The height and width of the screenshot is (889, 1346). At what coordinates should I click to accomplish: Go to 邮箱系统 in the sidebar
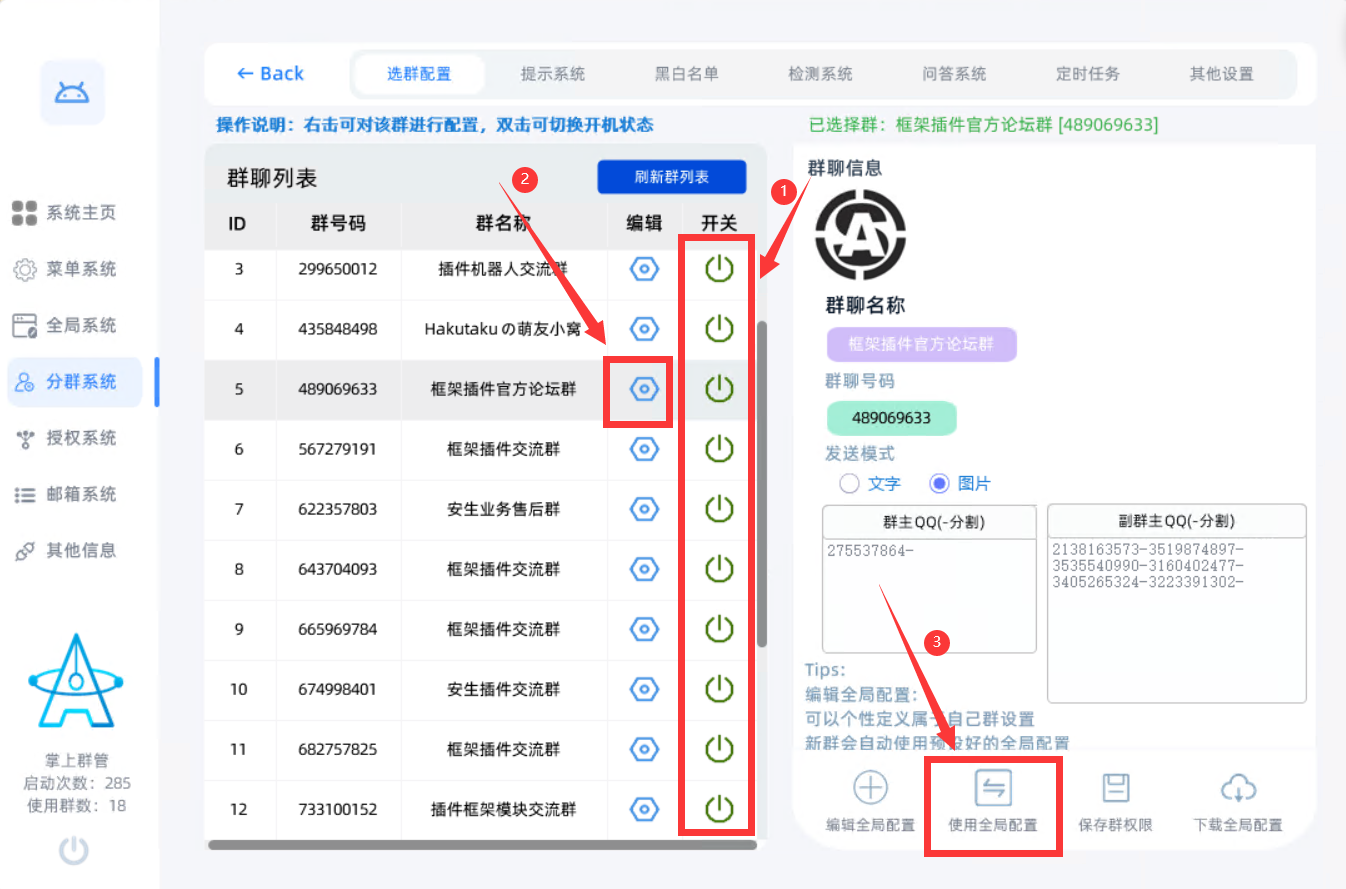point(80,494)
